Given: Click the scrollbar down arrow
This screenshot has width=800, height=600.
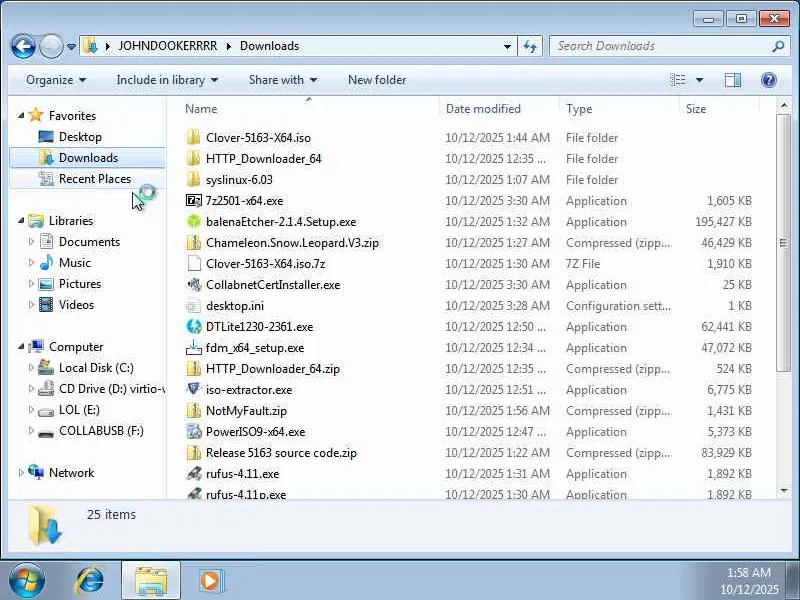Looking at the screenshot, I should [x=783, y=491].
